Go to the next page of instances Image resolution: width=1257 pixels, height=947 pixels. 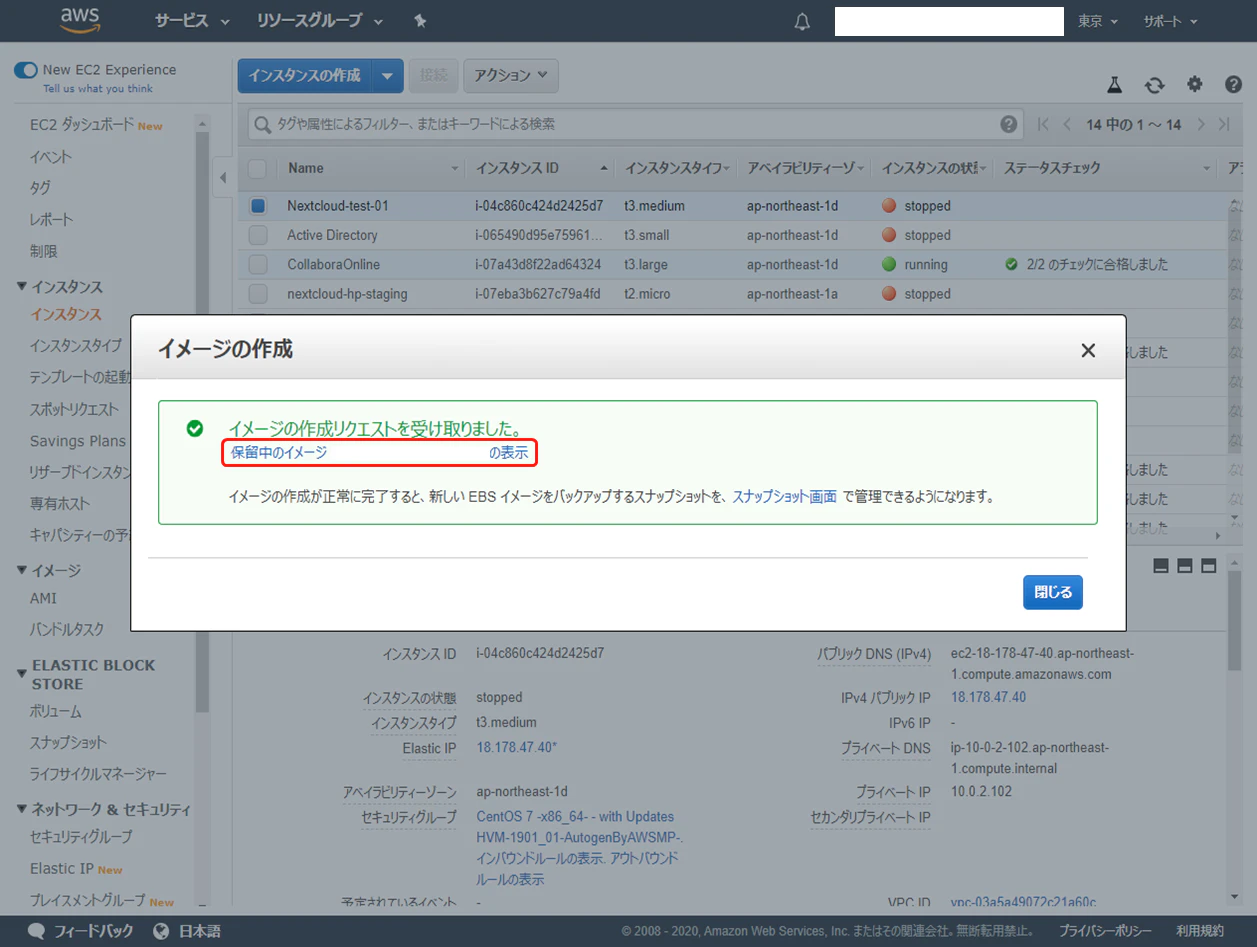point(1201,124)
